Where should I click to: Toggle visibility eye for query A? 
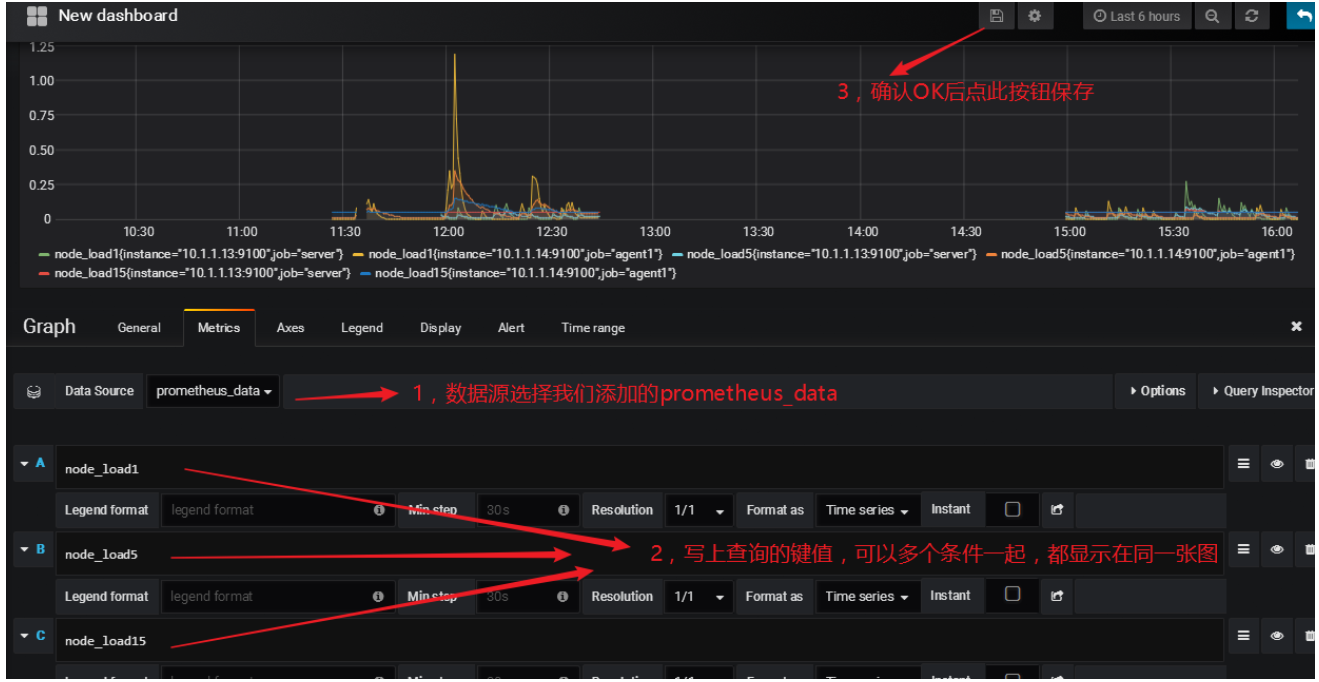(1277, 464)
